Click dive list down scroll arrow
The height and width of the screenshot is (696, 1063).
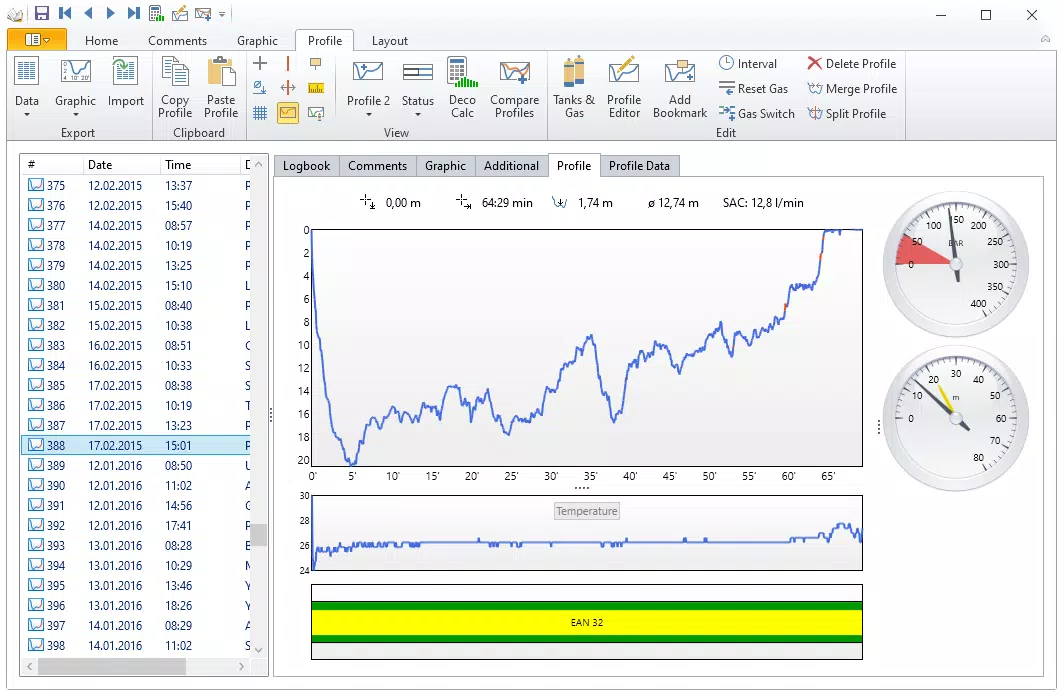tap(258, 650)
